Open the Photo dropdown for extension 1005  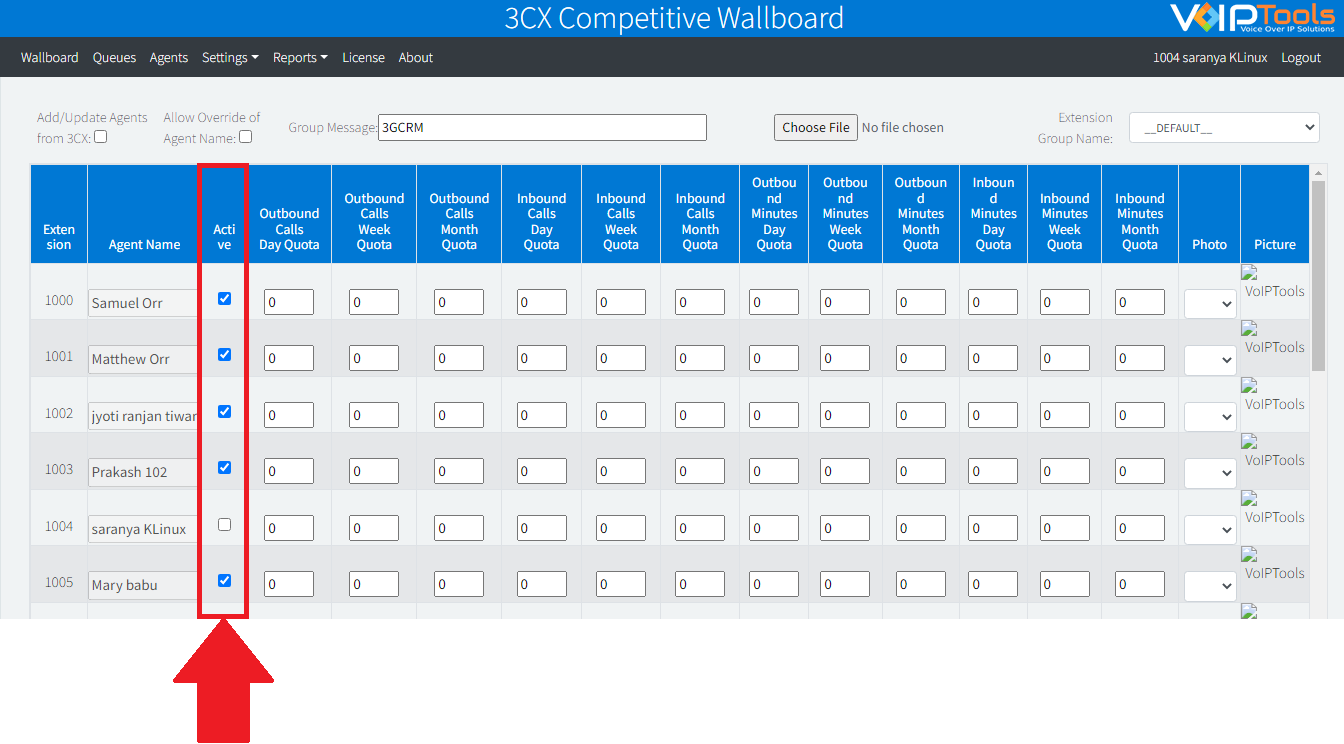[1210, 586]
